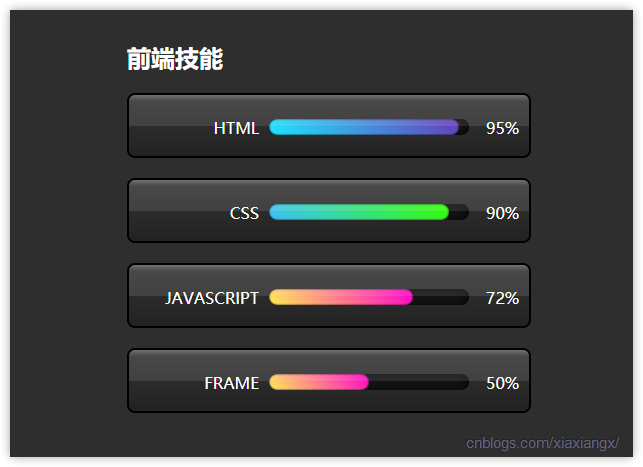Open the cnblogs.com/xiaxiangx/ watermark link
This screenshot has height=467, width=643.
tap(542, 443)
